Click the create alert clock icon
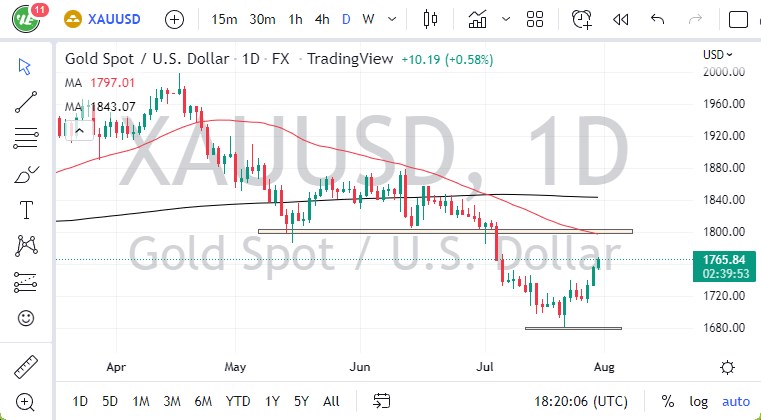 pos(581,19)
